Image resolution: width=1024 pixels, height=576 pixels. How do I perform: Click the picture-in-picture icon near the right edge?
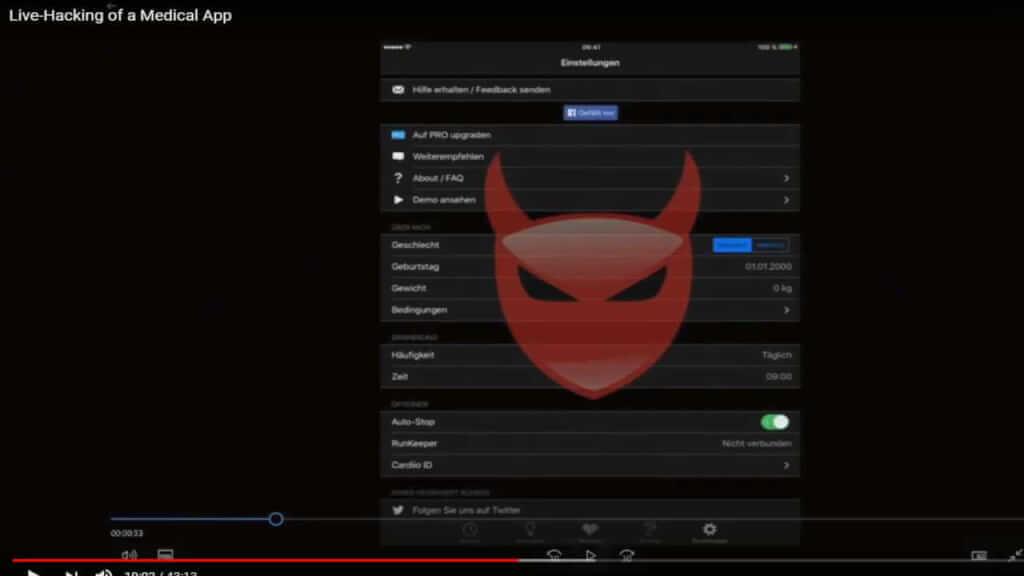(978, 556)
